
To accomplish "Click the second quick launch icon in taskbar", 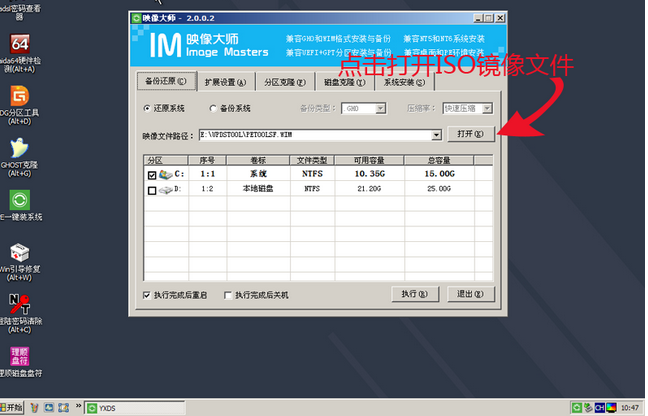I will tap(49, 408).
